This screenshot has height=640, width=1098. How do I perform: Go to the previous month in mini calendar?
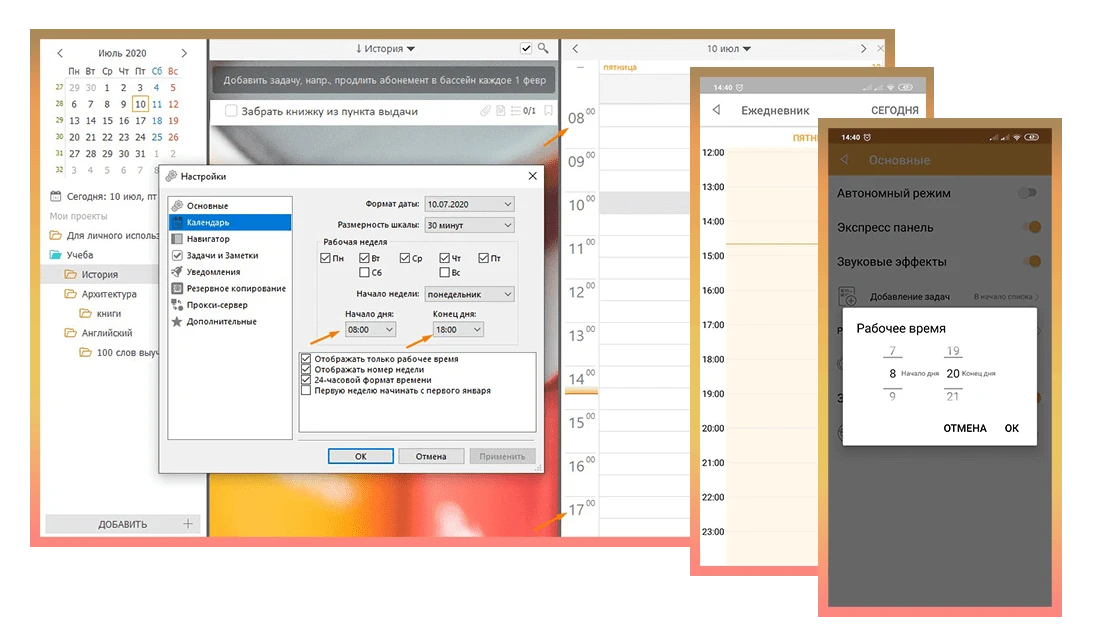60,53
